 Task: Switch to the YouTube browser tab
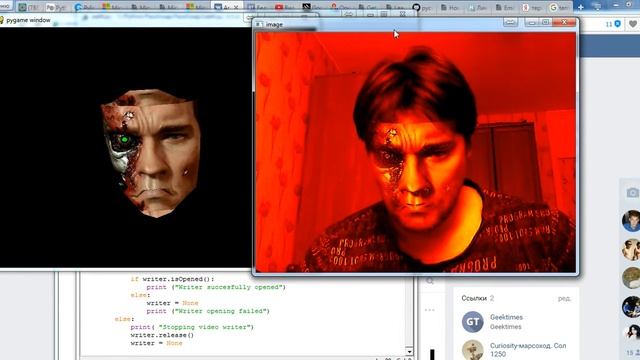284,7
